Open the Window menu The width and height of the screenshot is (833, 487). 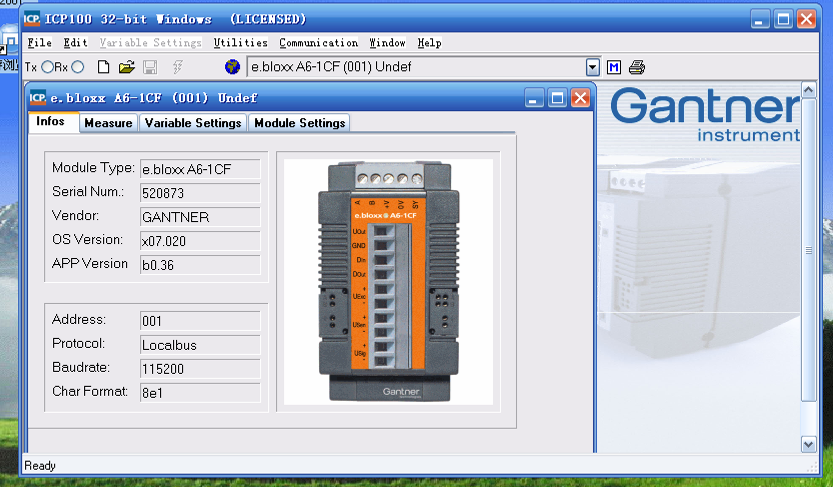tap(387, 42)
